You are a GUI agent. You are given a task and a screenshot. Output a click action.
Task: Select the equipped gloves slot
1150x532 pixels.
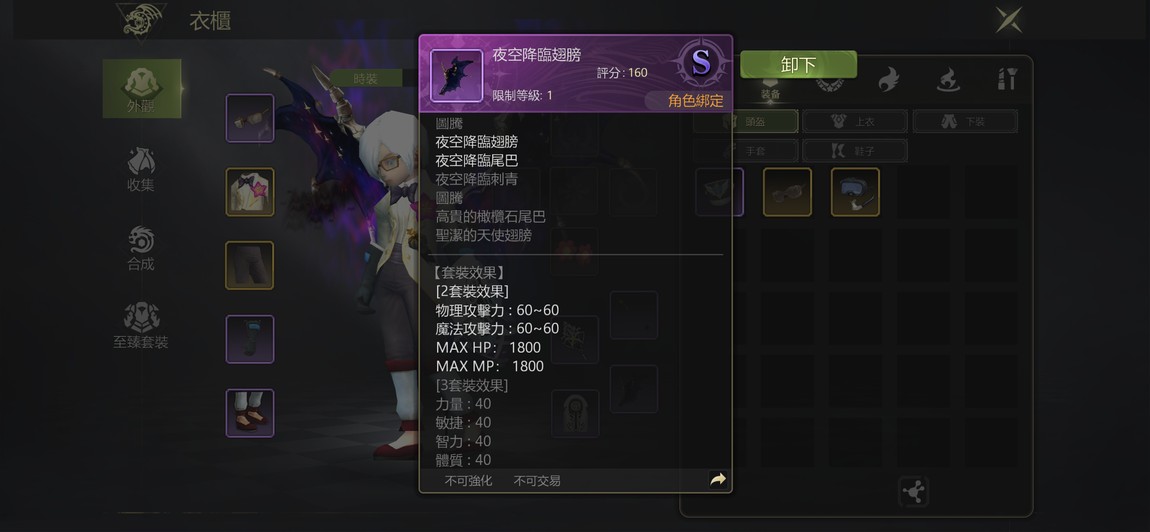(250, 339)
